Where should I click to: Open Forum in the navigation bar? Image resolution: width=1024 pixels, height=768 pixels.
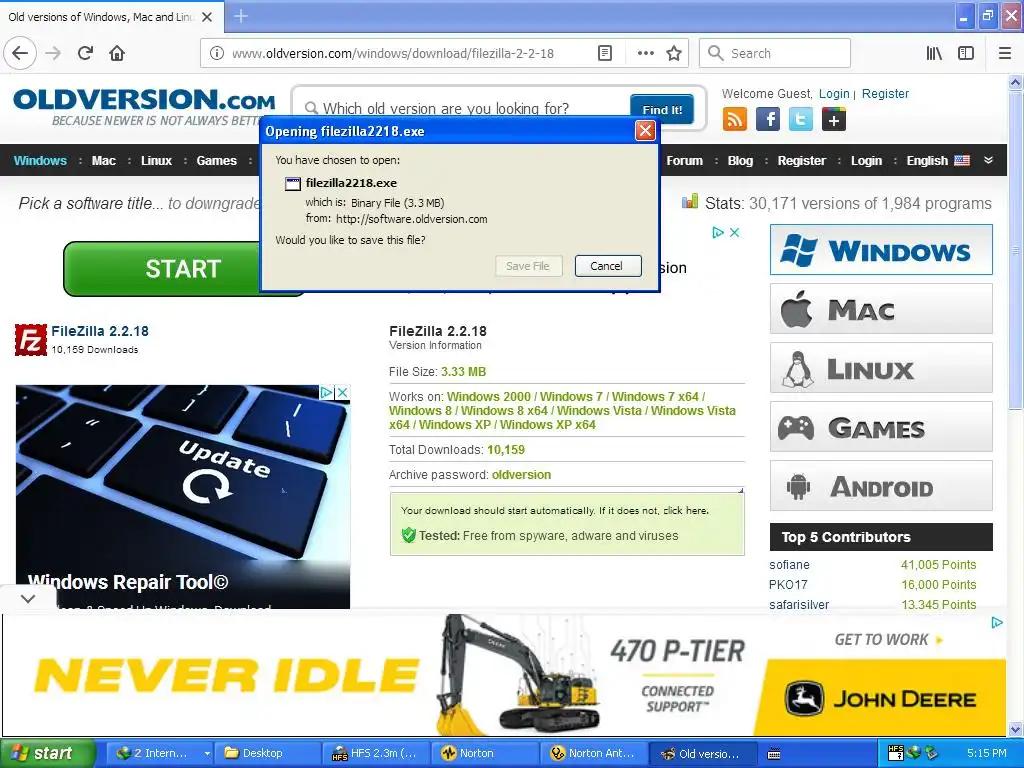click(x=684, y=161)
